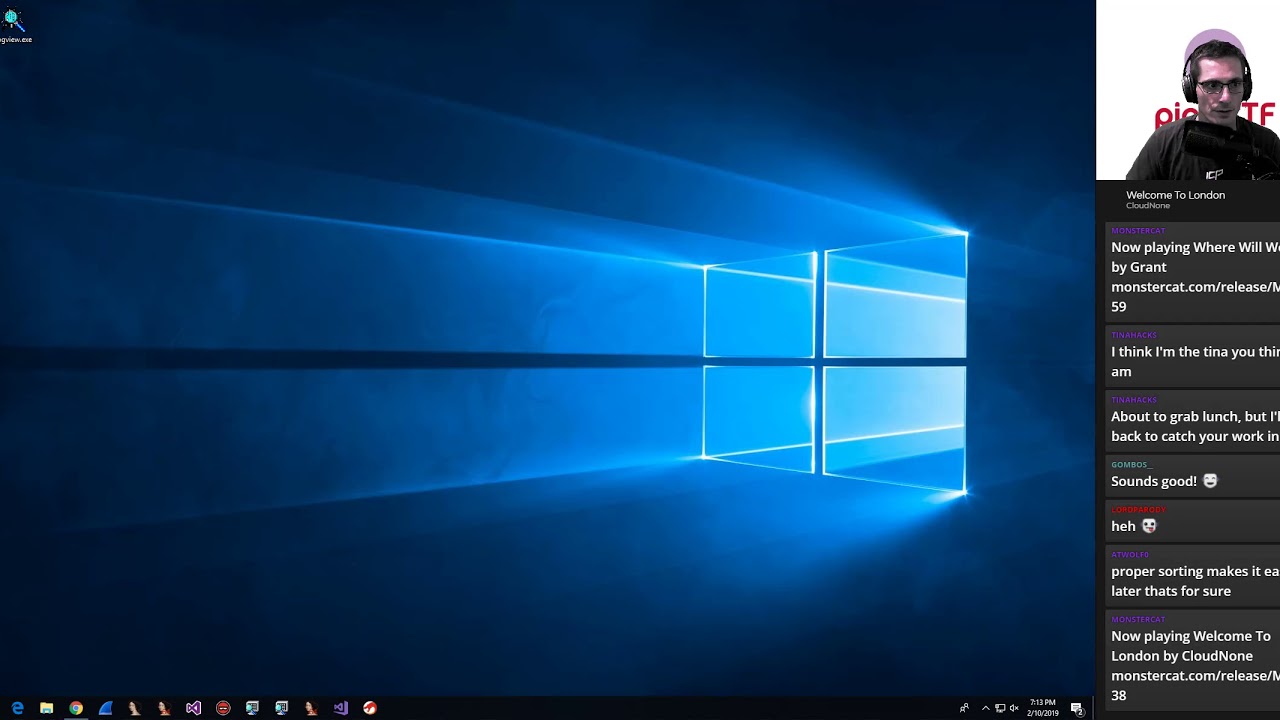Image resolution: width=1280 pixels, height=720 pixels.
Task: Click chat line "by Grant"
Action: point(1139,267)
